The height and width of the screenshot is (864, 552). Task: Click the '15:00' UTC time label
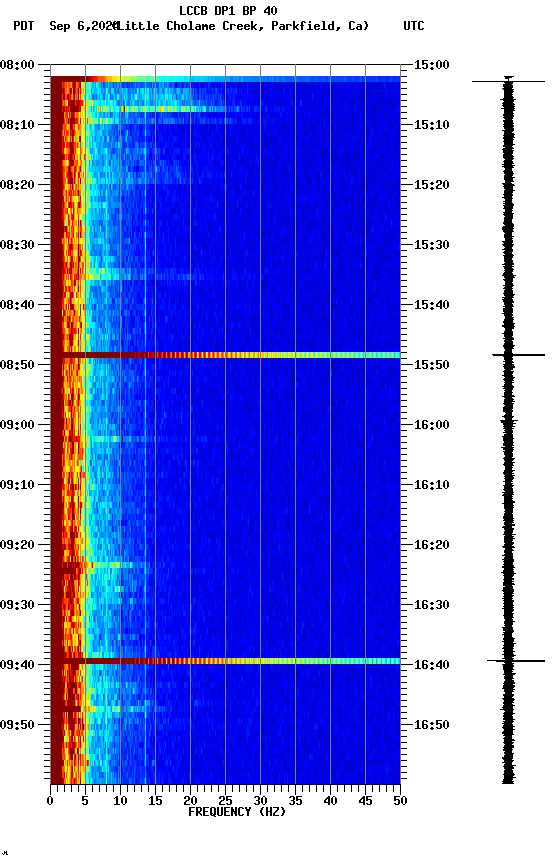(x=432, y=65)
